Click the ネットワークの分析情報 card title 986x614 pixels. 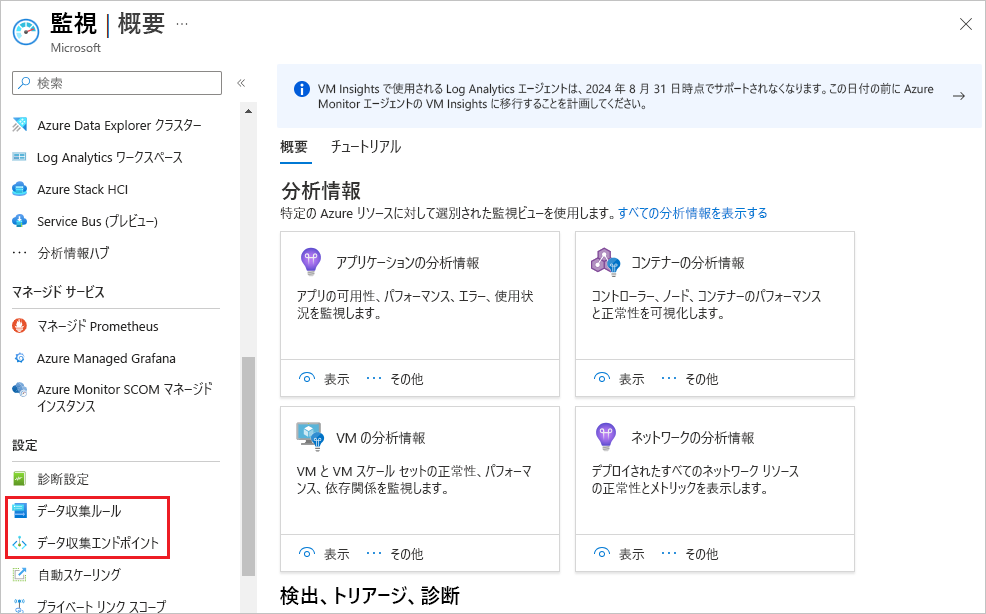(x=693, y=438)
